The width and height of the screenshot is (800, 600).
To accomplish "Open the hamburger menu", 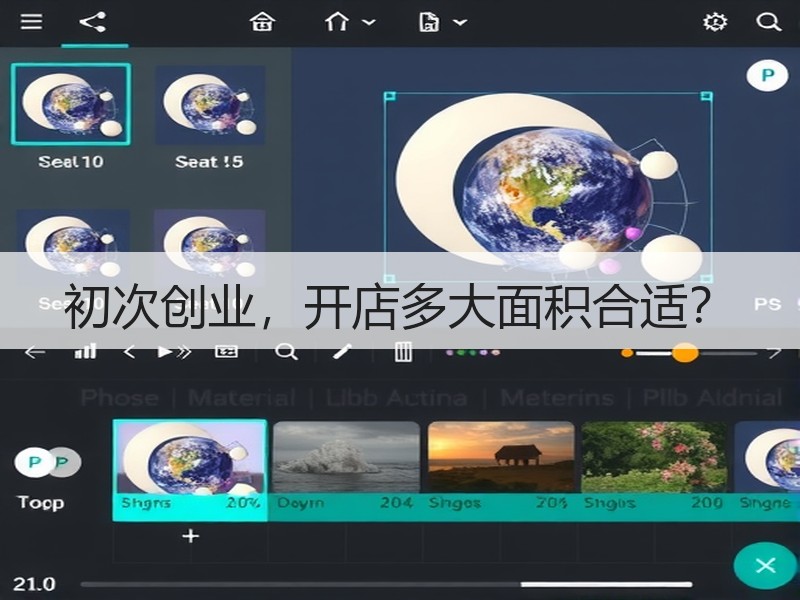I will click(x=31, y=22).
